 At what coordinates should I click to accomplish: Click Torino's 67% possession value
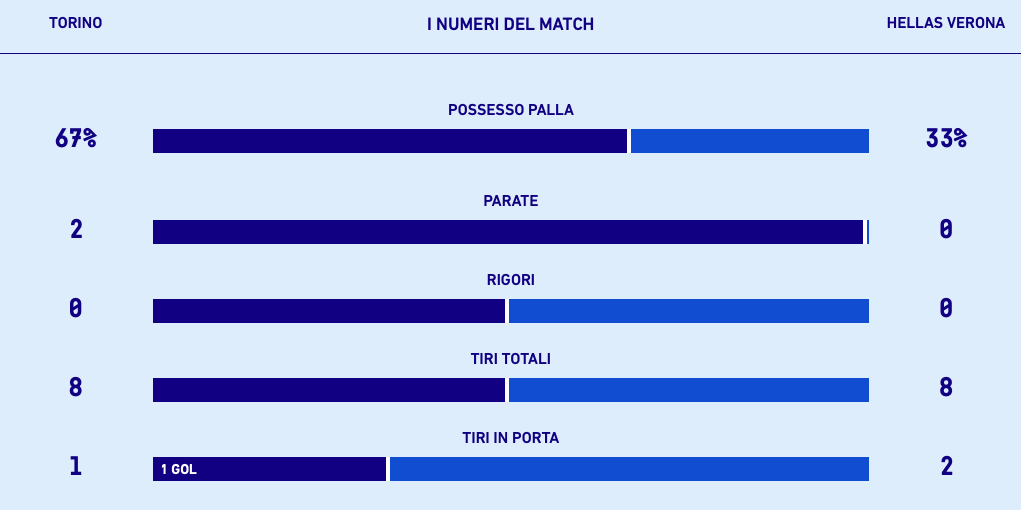pyautogui.click(x=76, y=140)
